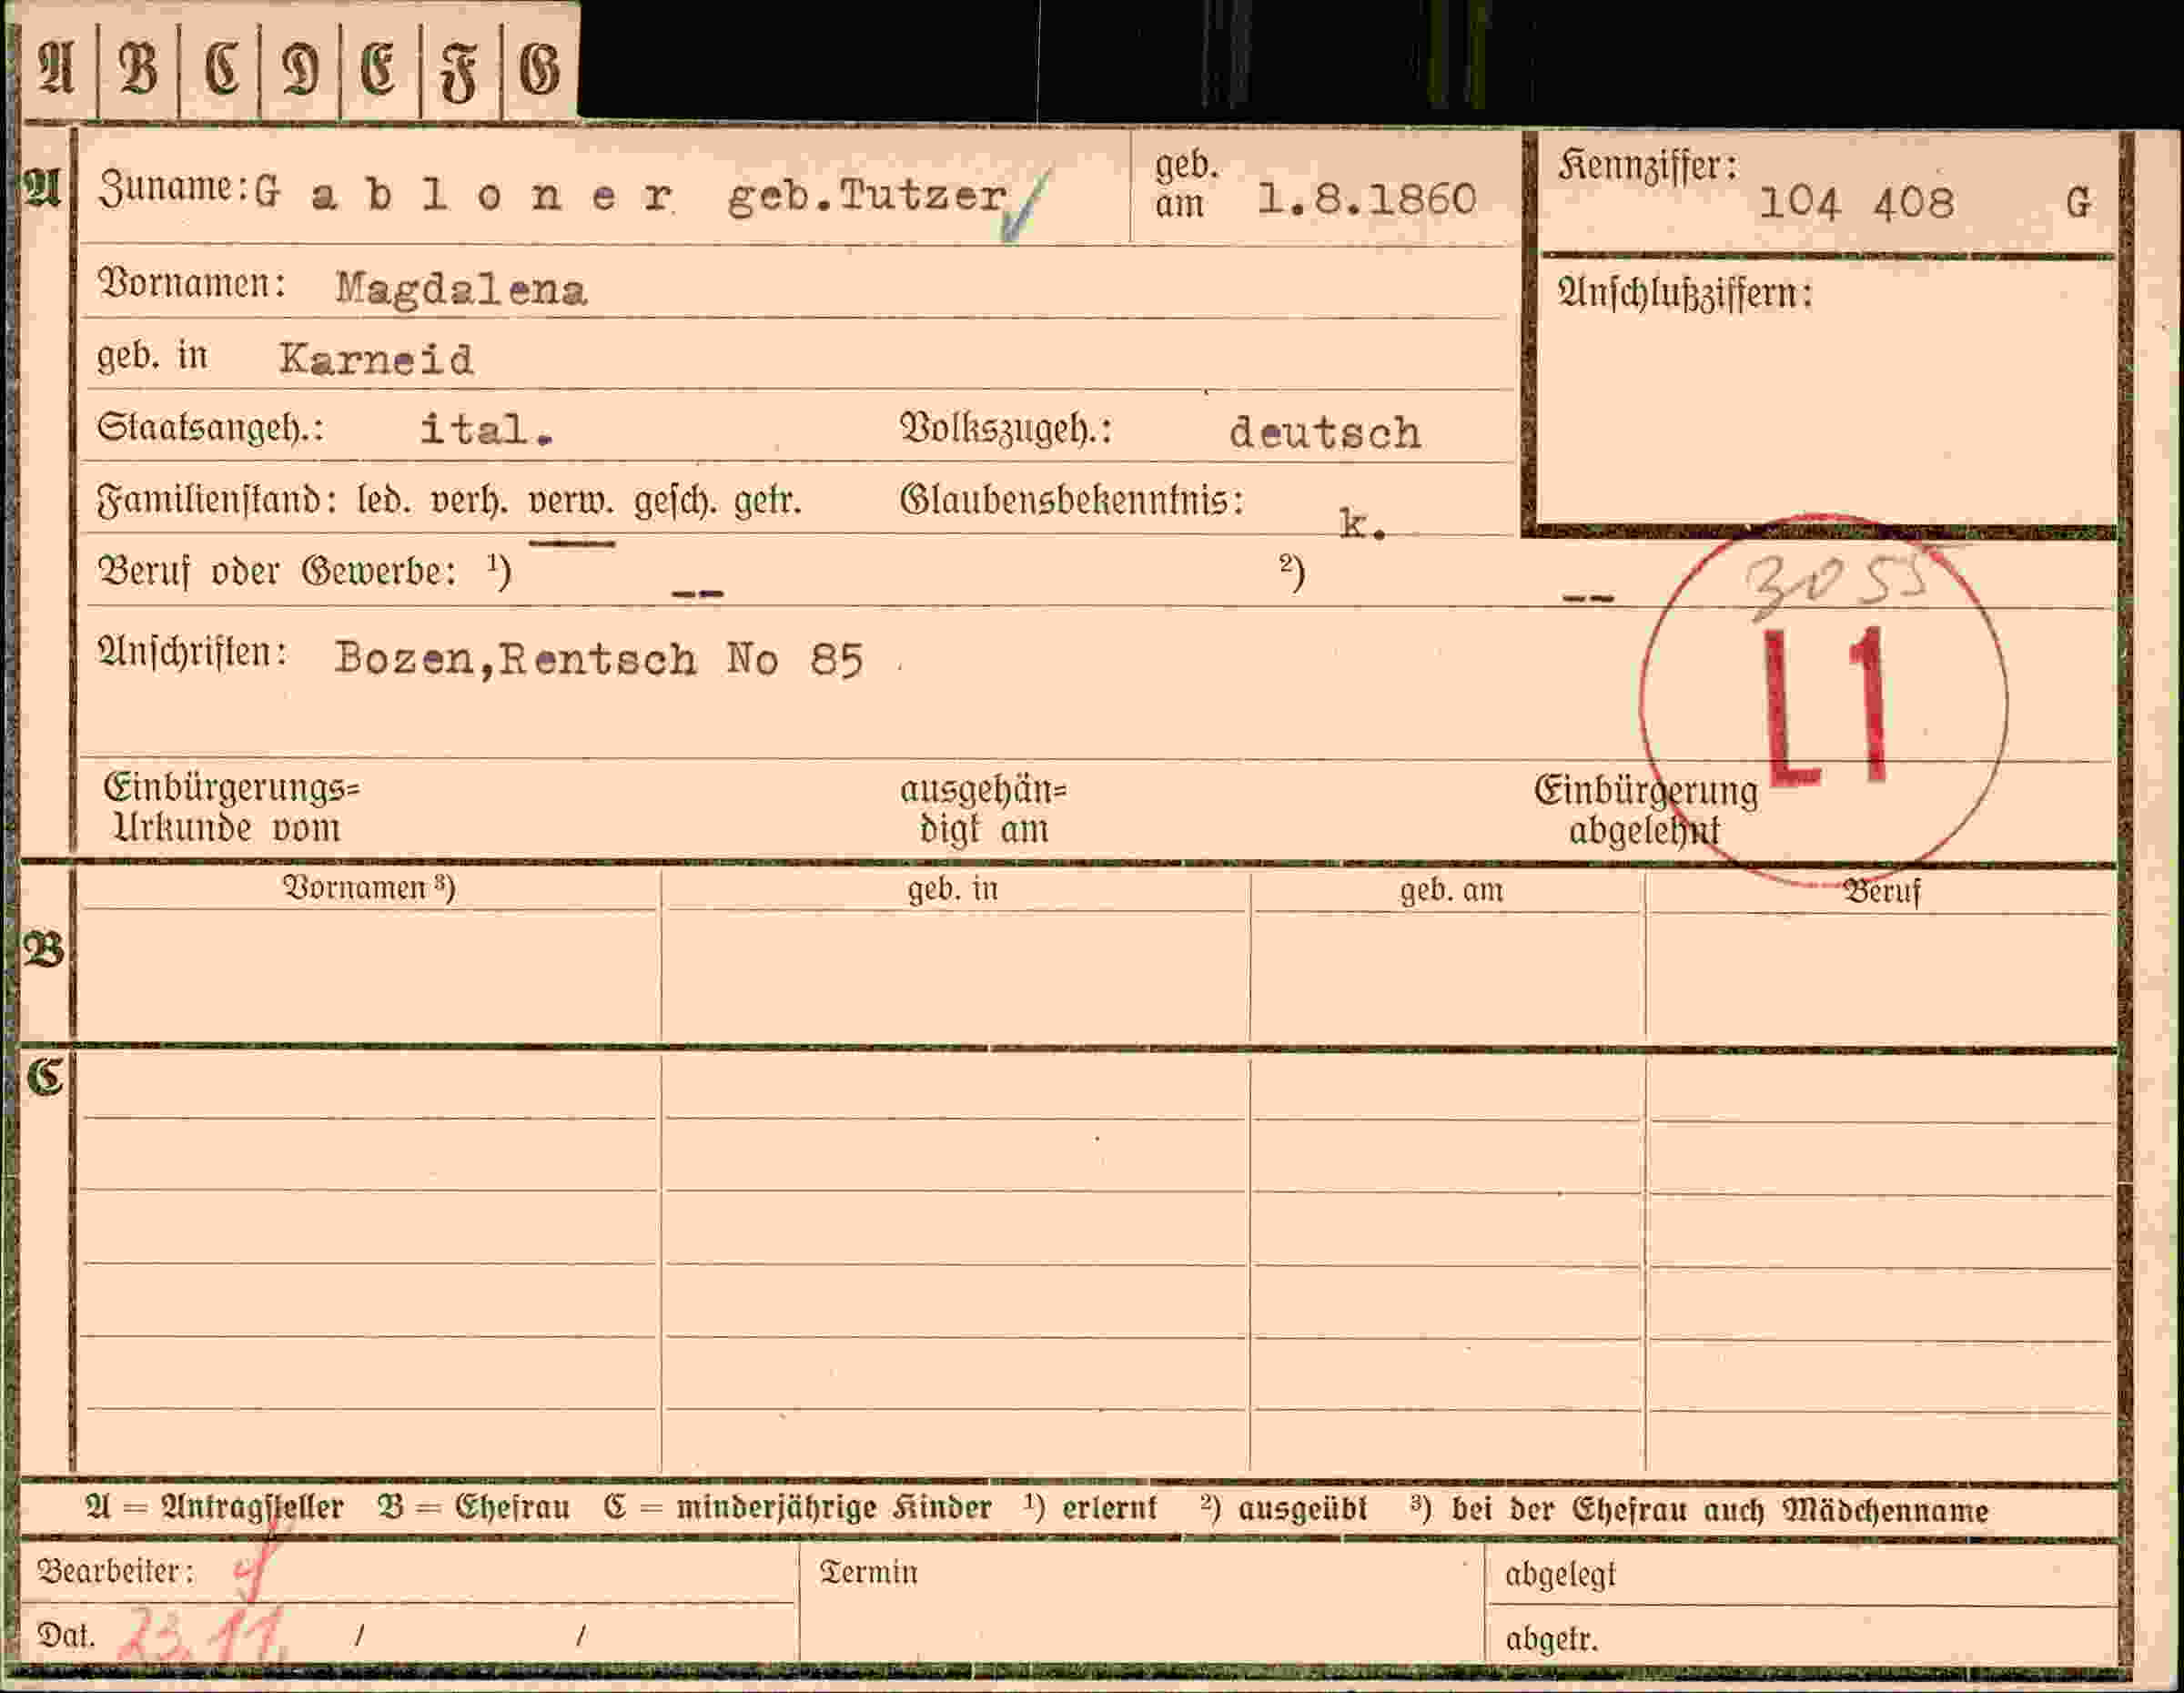Click first name 'Magdalena'
Screen dimensions: 2184x1693
[461, 290]
